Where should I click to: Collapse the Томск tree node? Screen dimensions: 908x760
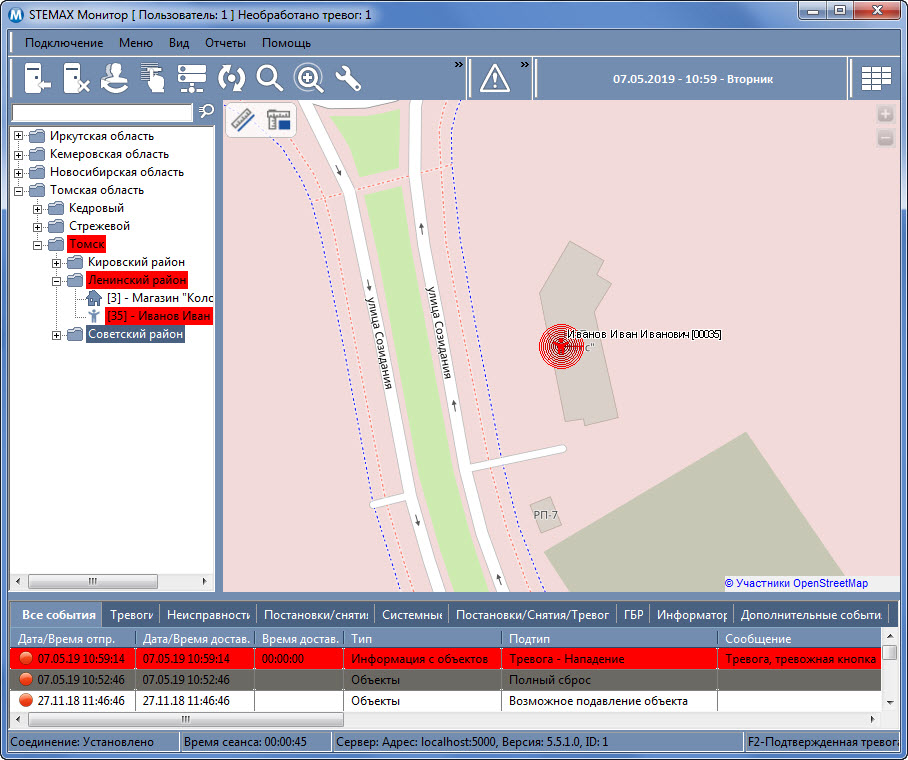coord(38,244)
